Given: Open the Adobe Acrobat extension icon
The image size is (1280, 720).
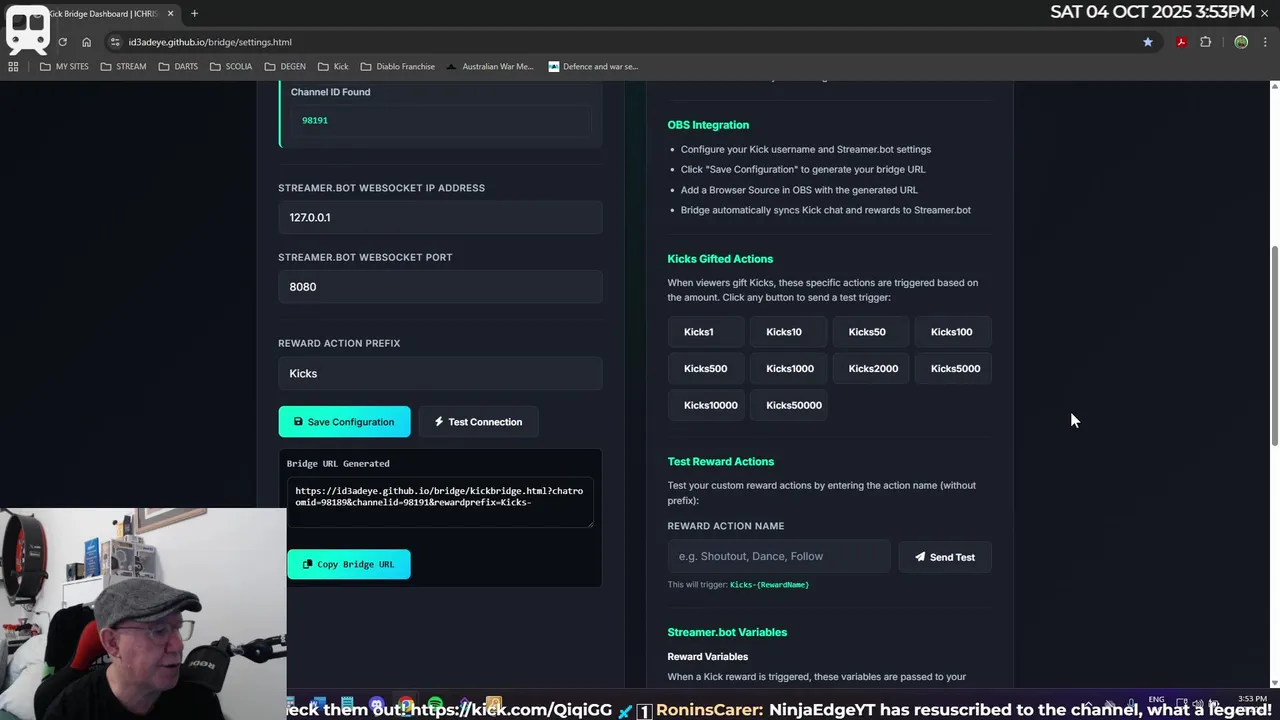Looking at the screenshot, I should pyautogui.click(x=1181, y=42).
